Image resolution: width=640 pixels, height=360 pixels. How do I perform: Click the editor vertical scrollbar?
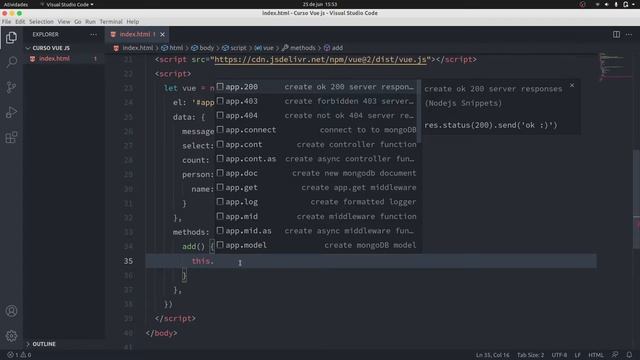point(636,199)
